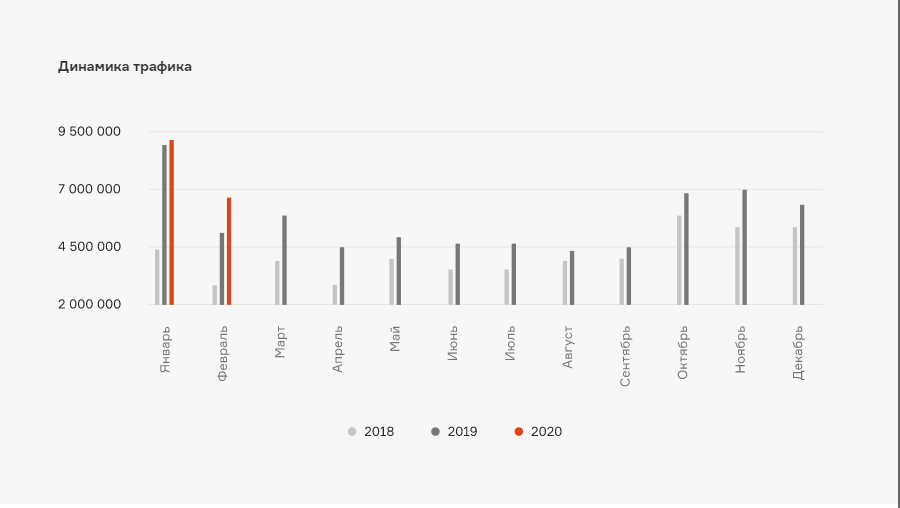Select the dark 2019 May bar

[x=398, y=271]
